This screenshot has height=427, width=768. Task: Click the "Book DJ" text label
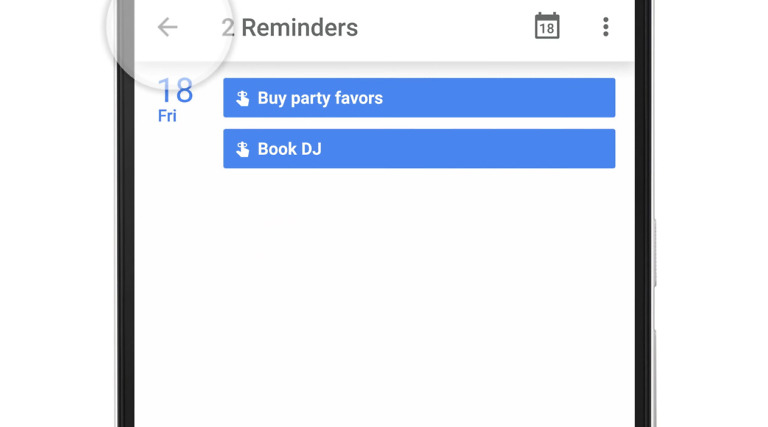pyautogui.click(x=289, y=149)
